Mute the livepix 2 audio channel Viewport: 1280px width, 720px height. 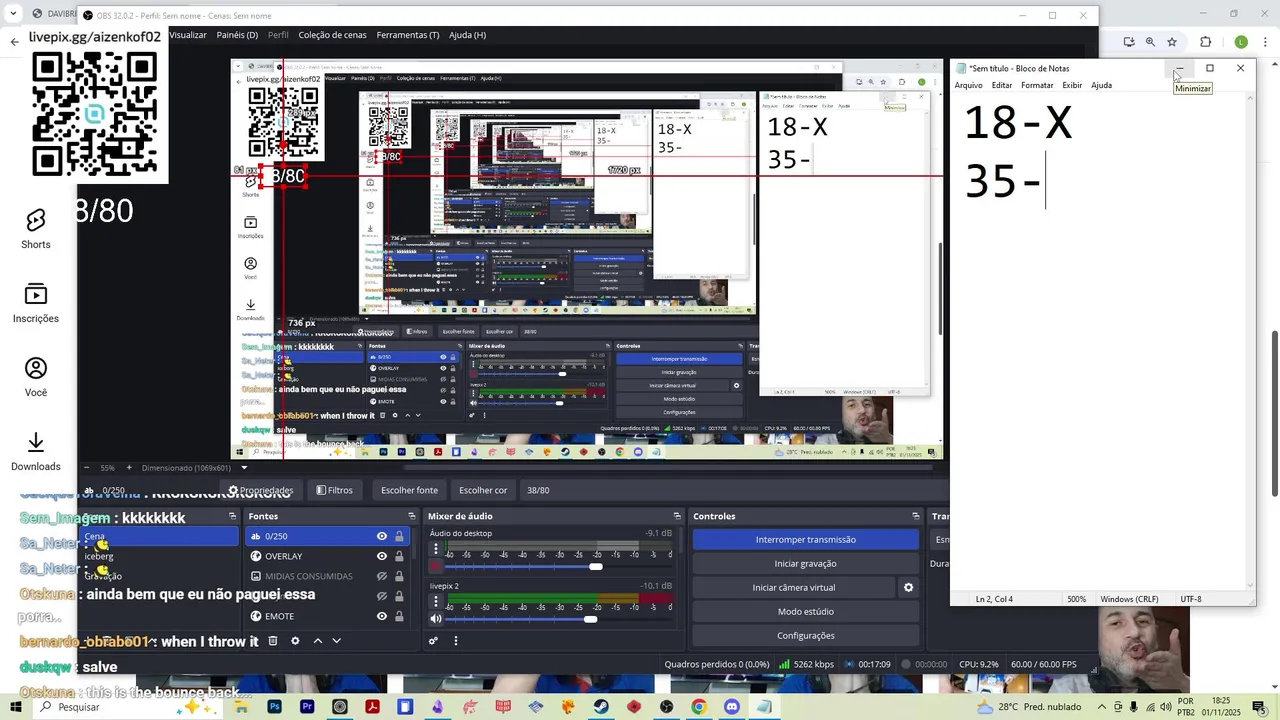coord(435,619)
